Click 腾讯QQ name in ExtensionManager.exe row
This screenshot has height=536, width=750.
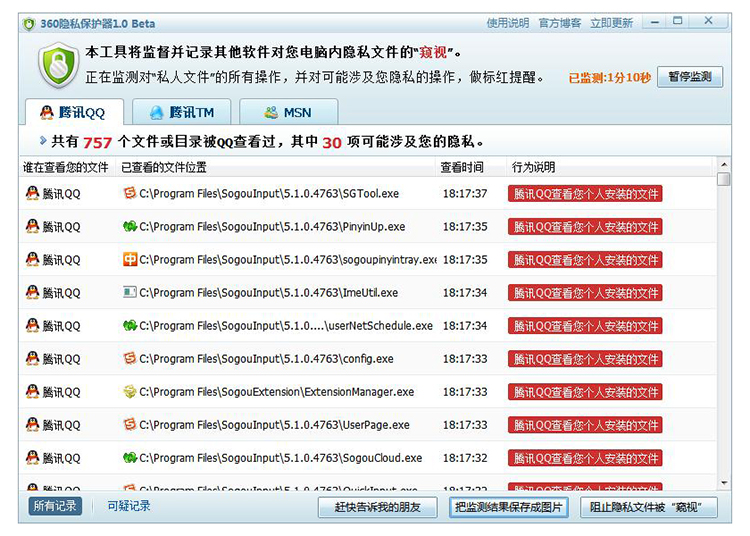61,392
